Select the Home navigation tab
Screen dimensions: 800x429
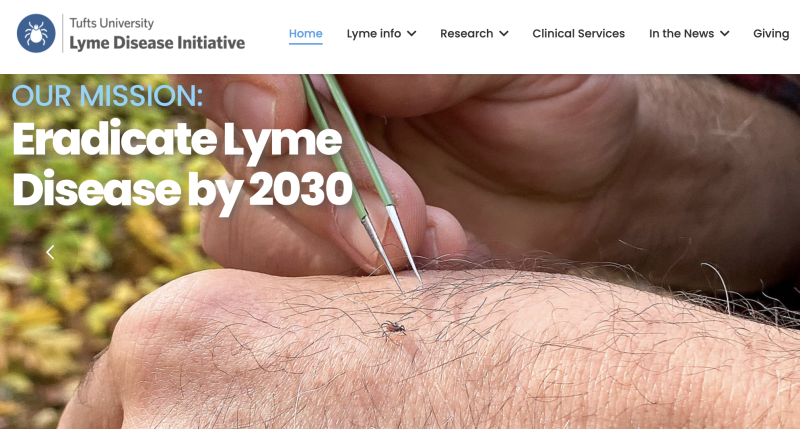pos(306,34)
